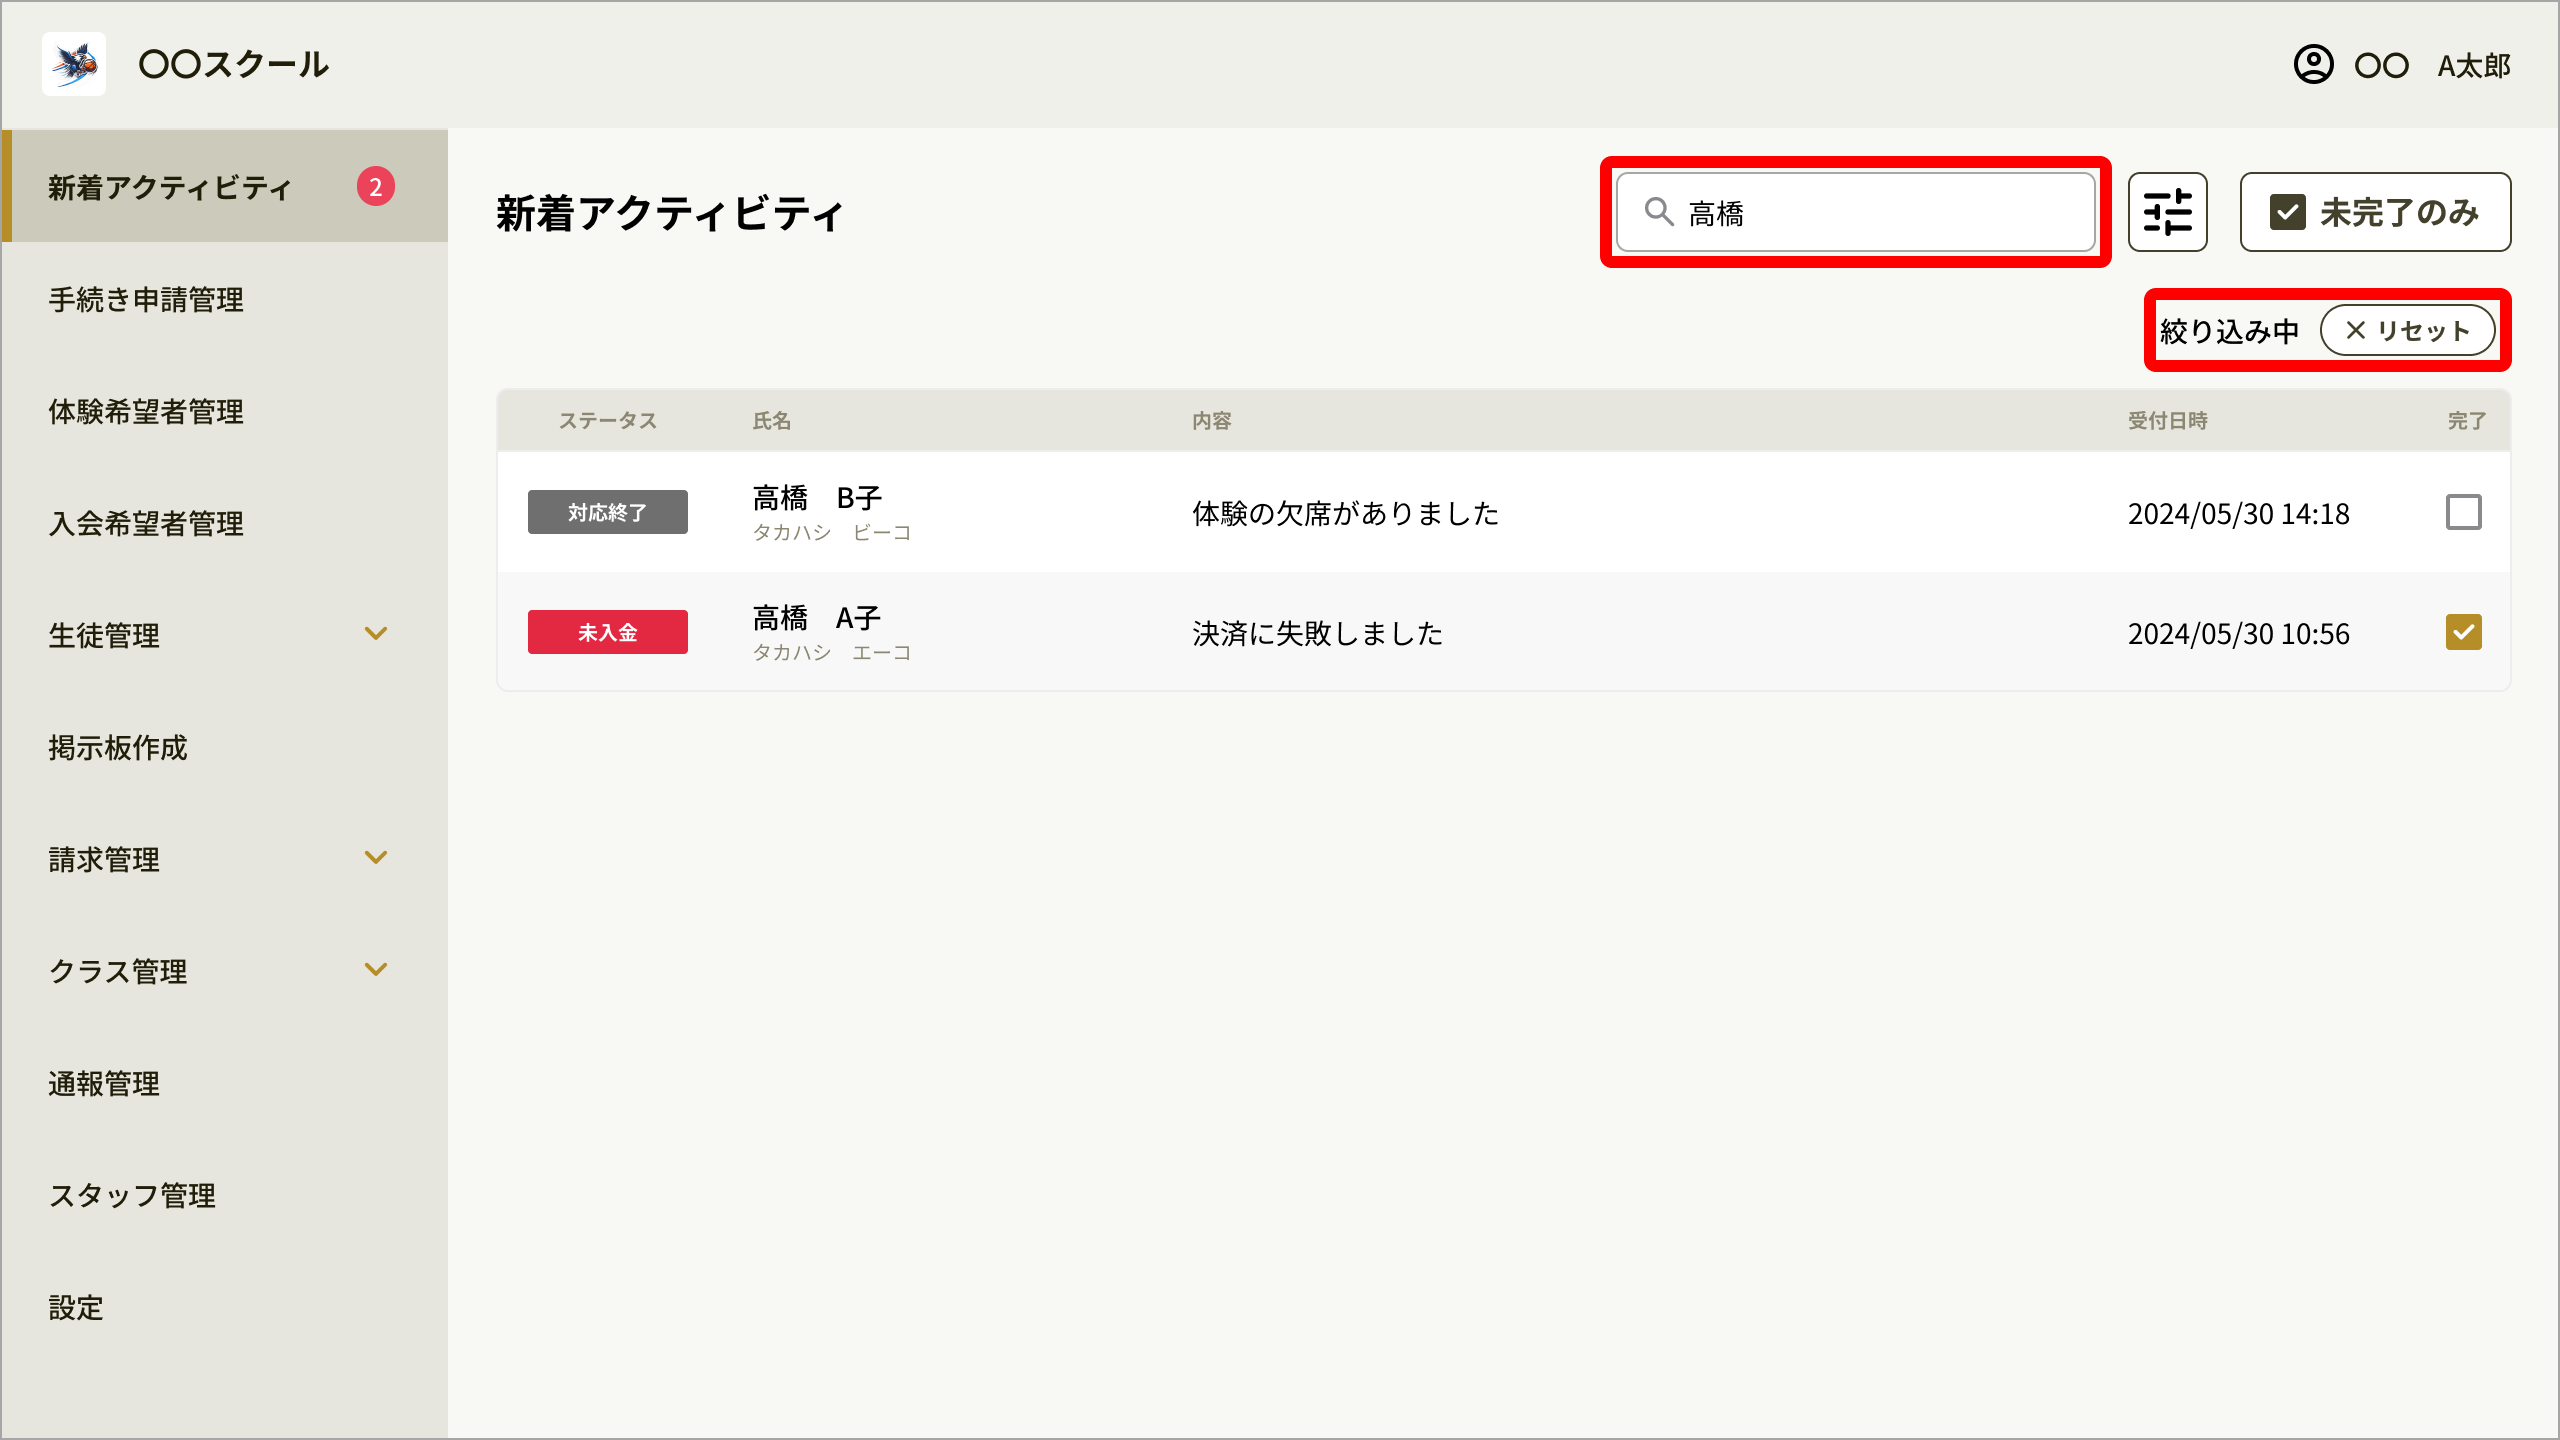Click the search field containing 高橋
The width and height of the screenshot is (2560, 1440).
pyautogui.click(x=1855, y=212)
